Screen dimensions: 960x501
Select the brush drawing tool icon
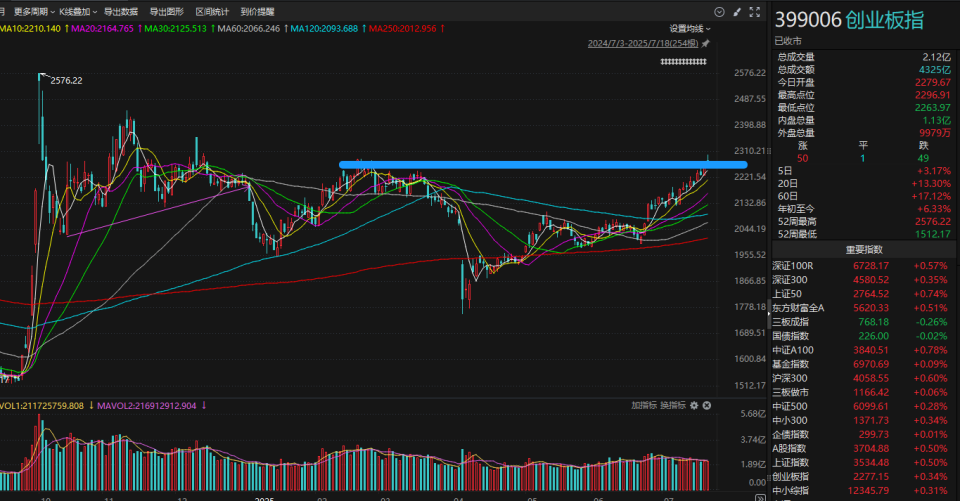point(737,12)
